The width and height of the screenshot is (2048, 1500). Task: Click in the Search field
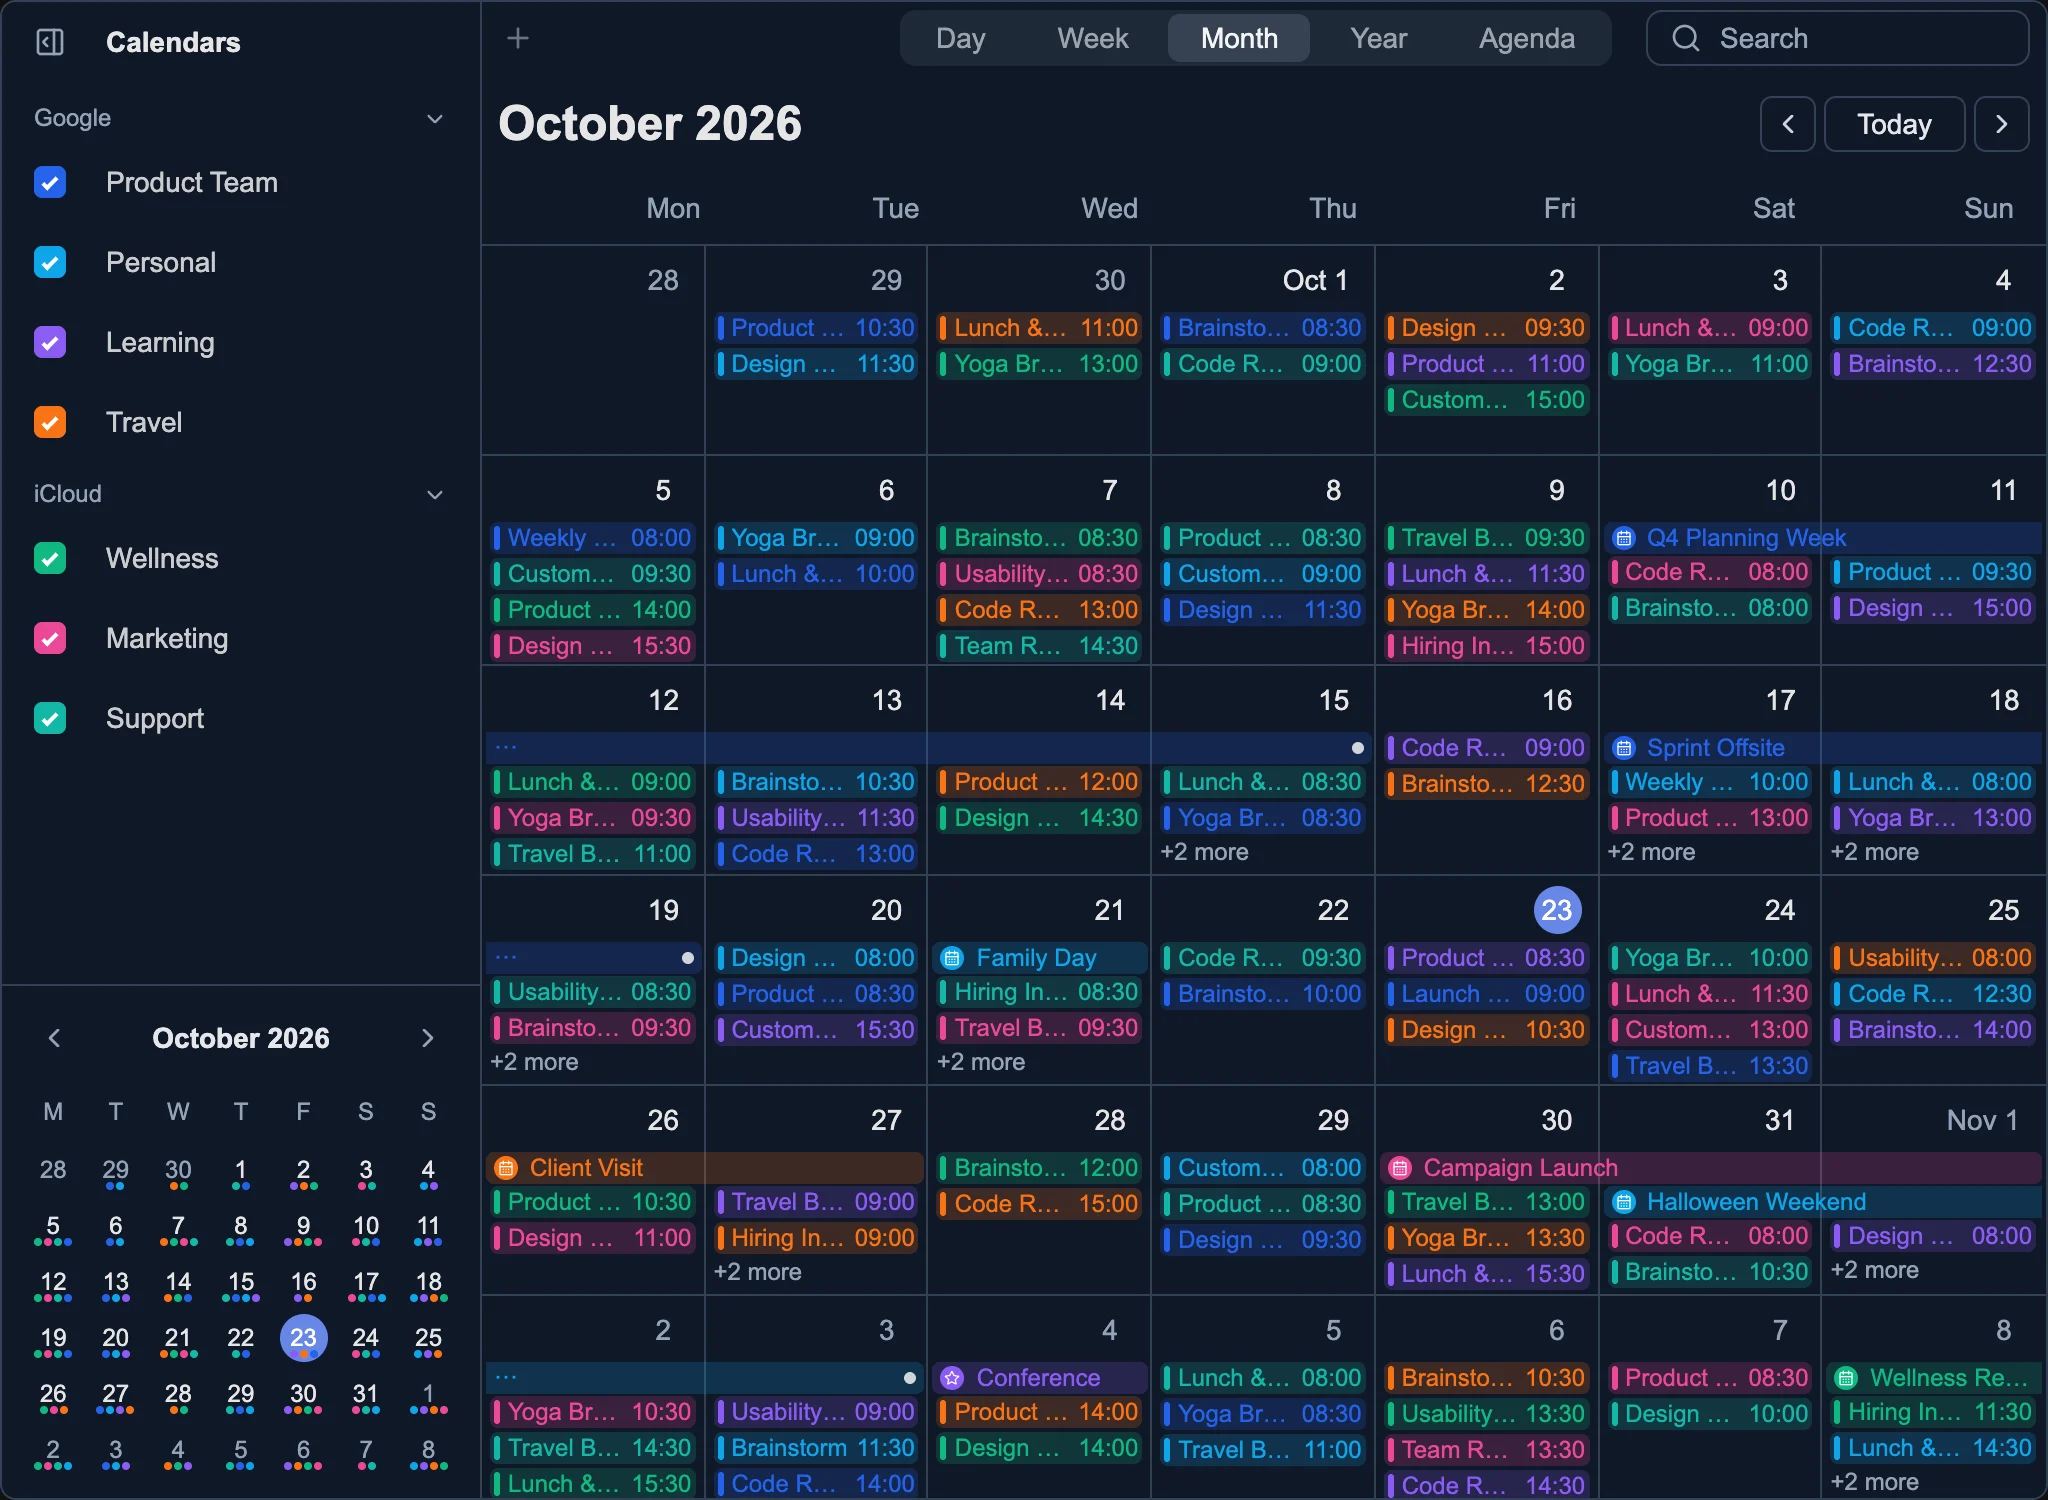pos(1837,38)
